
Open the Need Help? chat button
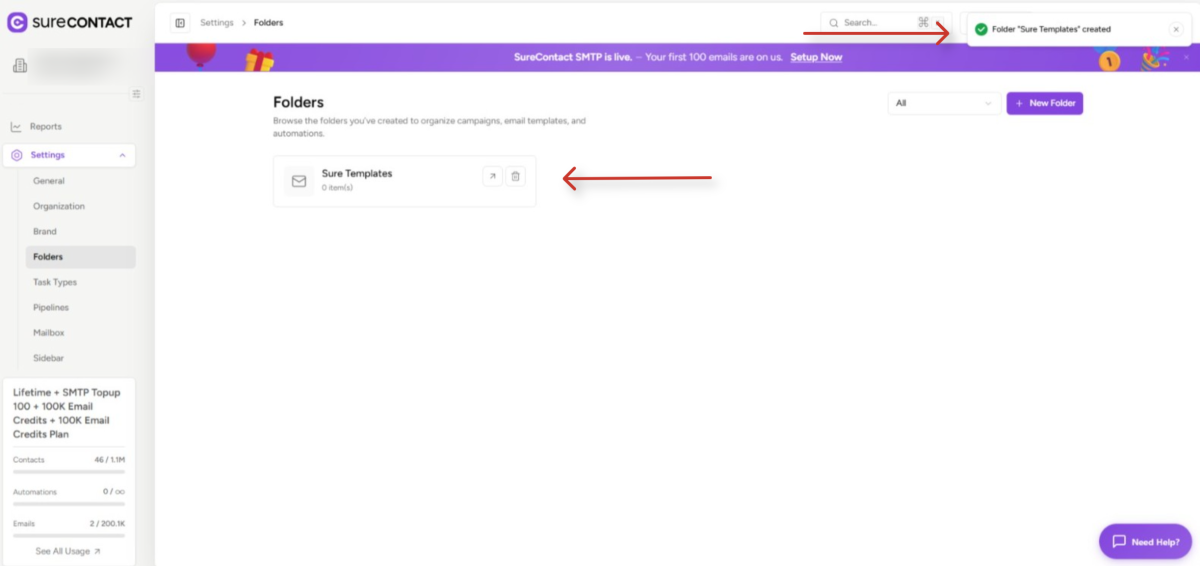[1145, 541]
